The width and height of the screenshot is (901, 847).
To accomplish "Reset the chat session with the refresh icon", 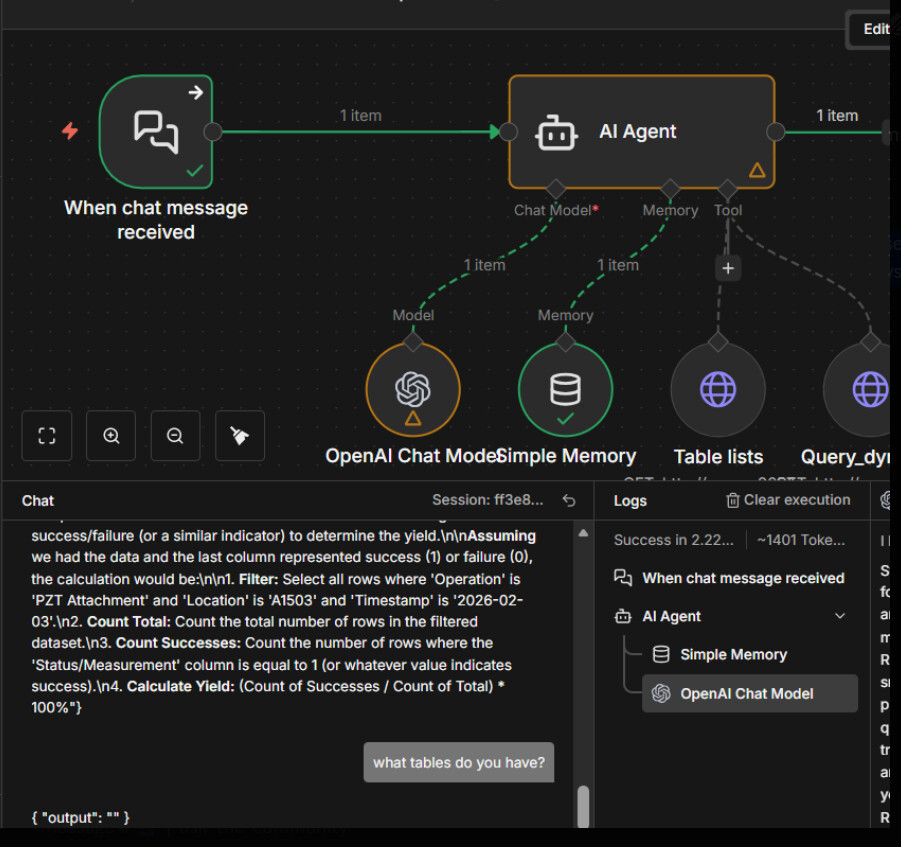I will point(569,500).
